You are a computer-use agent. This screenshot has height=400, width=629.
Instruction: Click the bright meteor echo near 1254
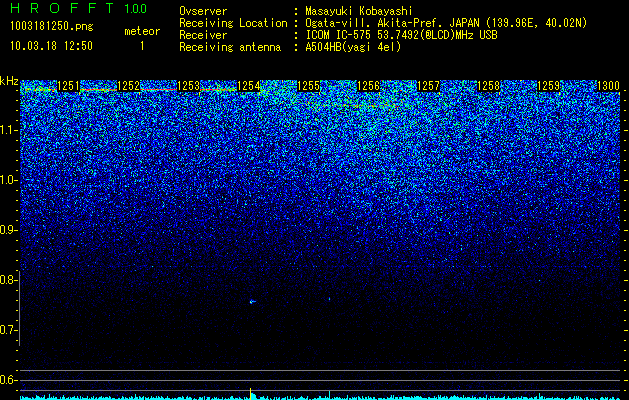252,302
